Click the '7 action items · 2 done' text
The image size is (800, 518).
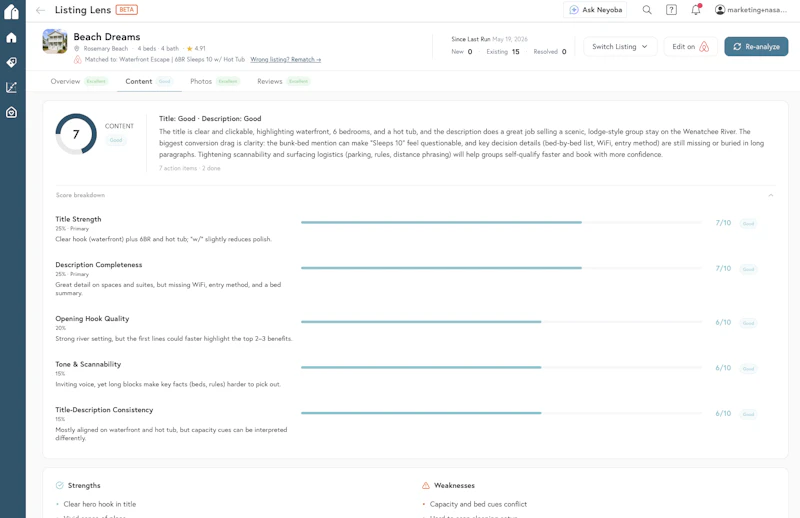tap(189, 168)
